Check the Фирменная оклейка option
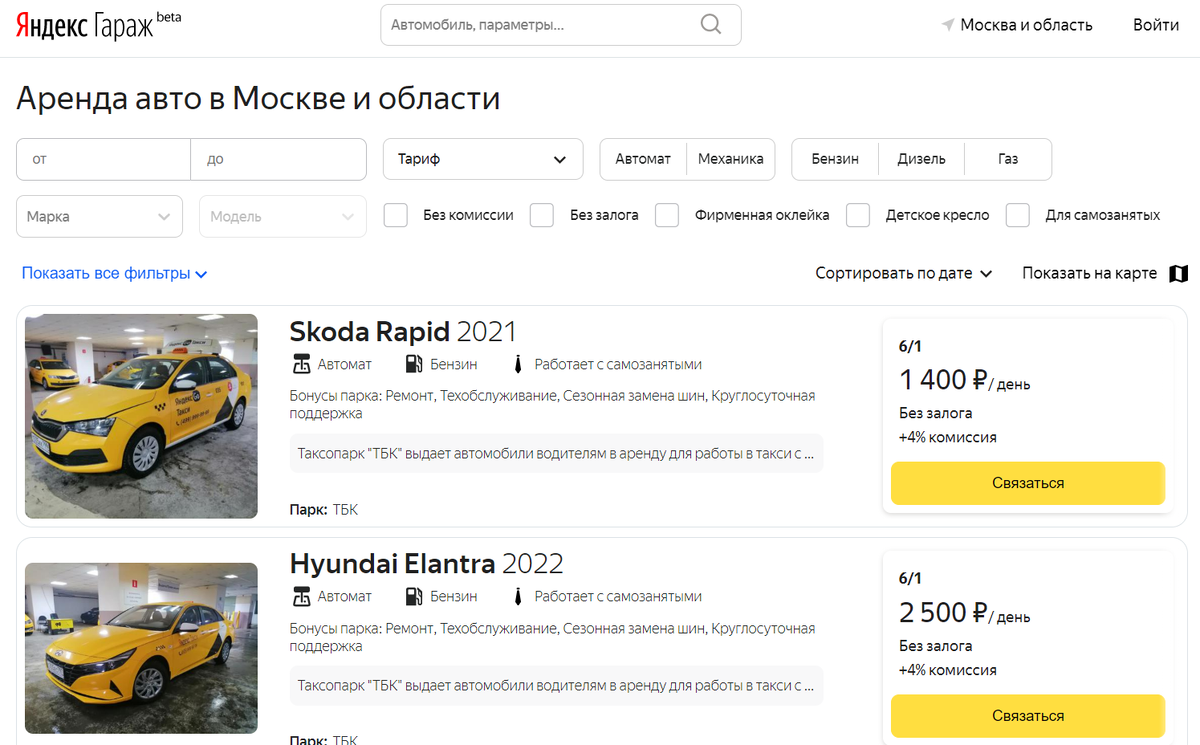The width and height of the screenshot is (1200, 745). pos(667,215)
